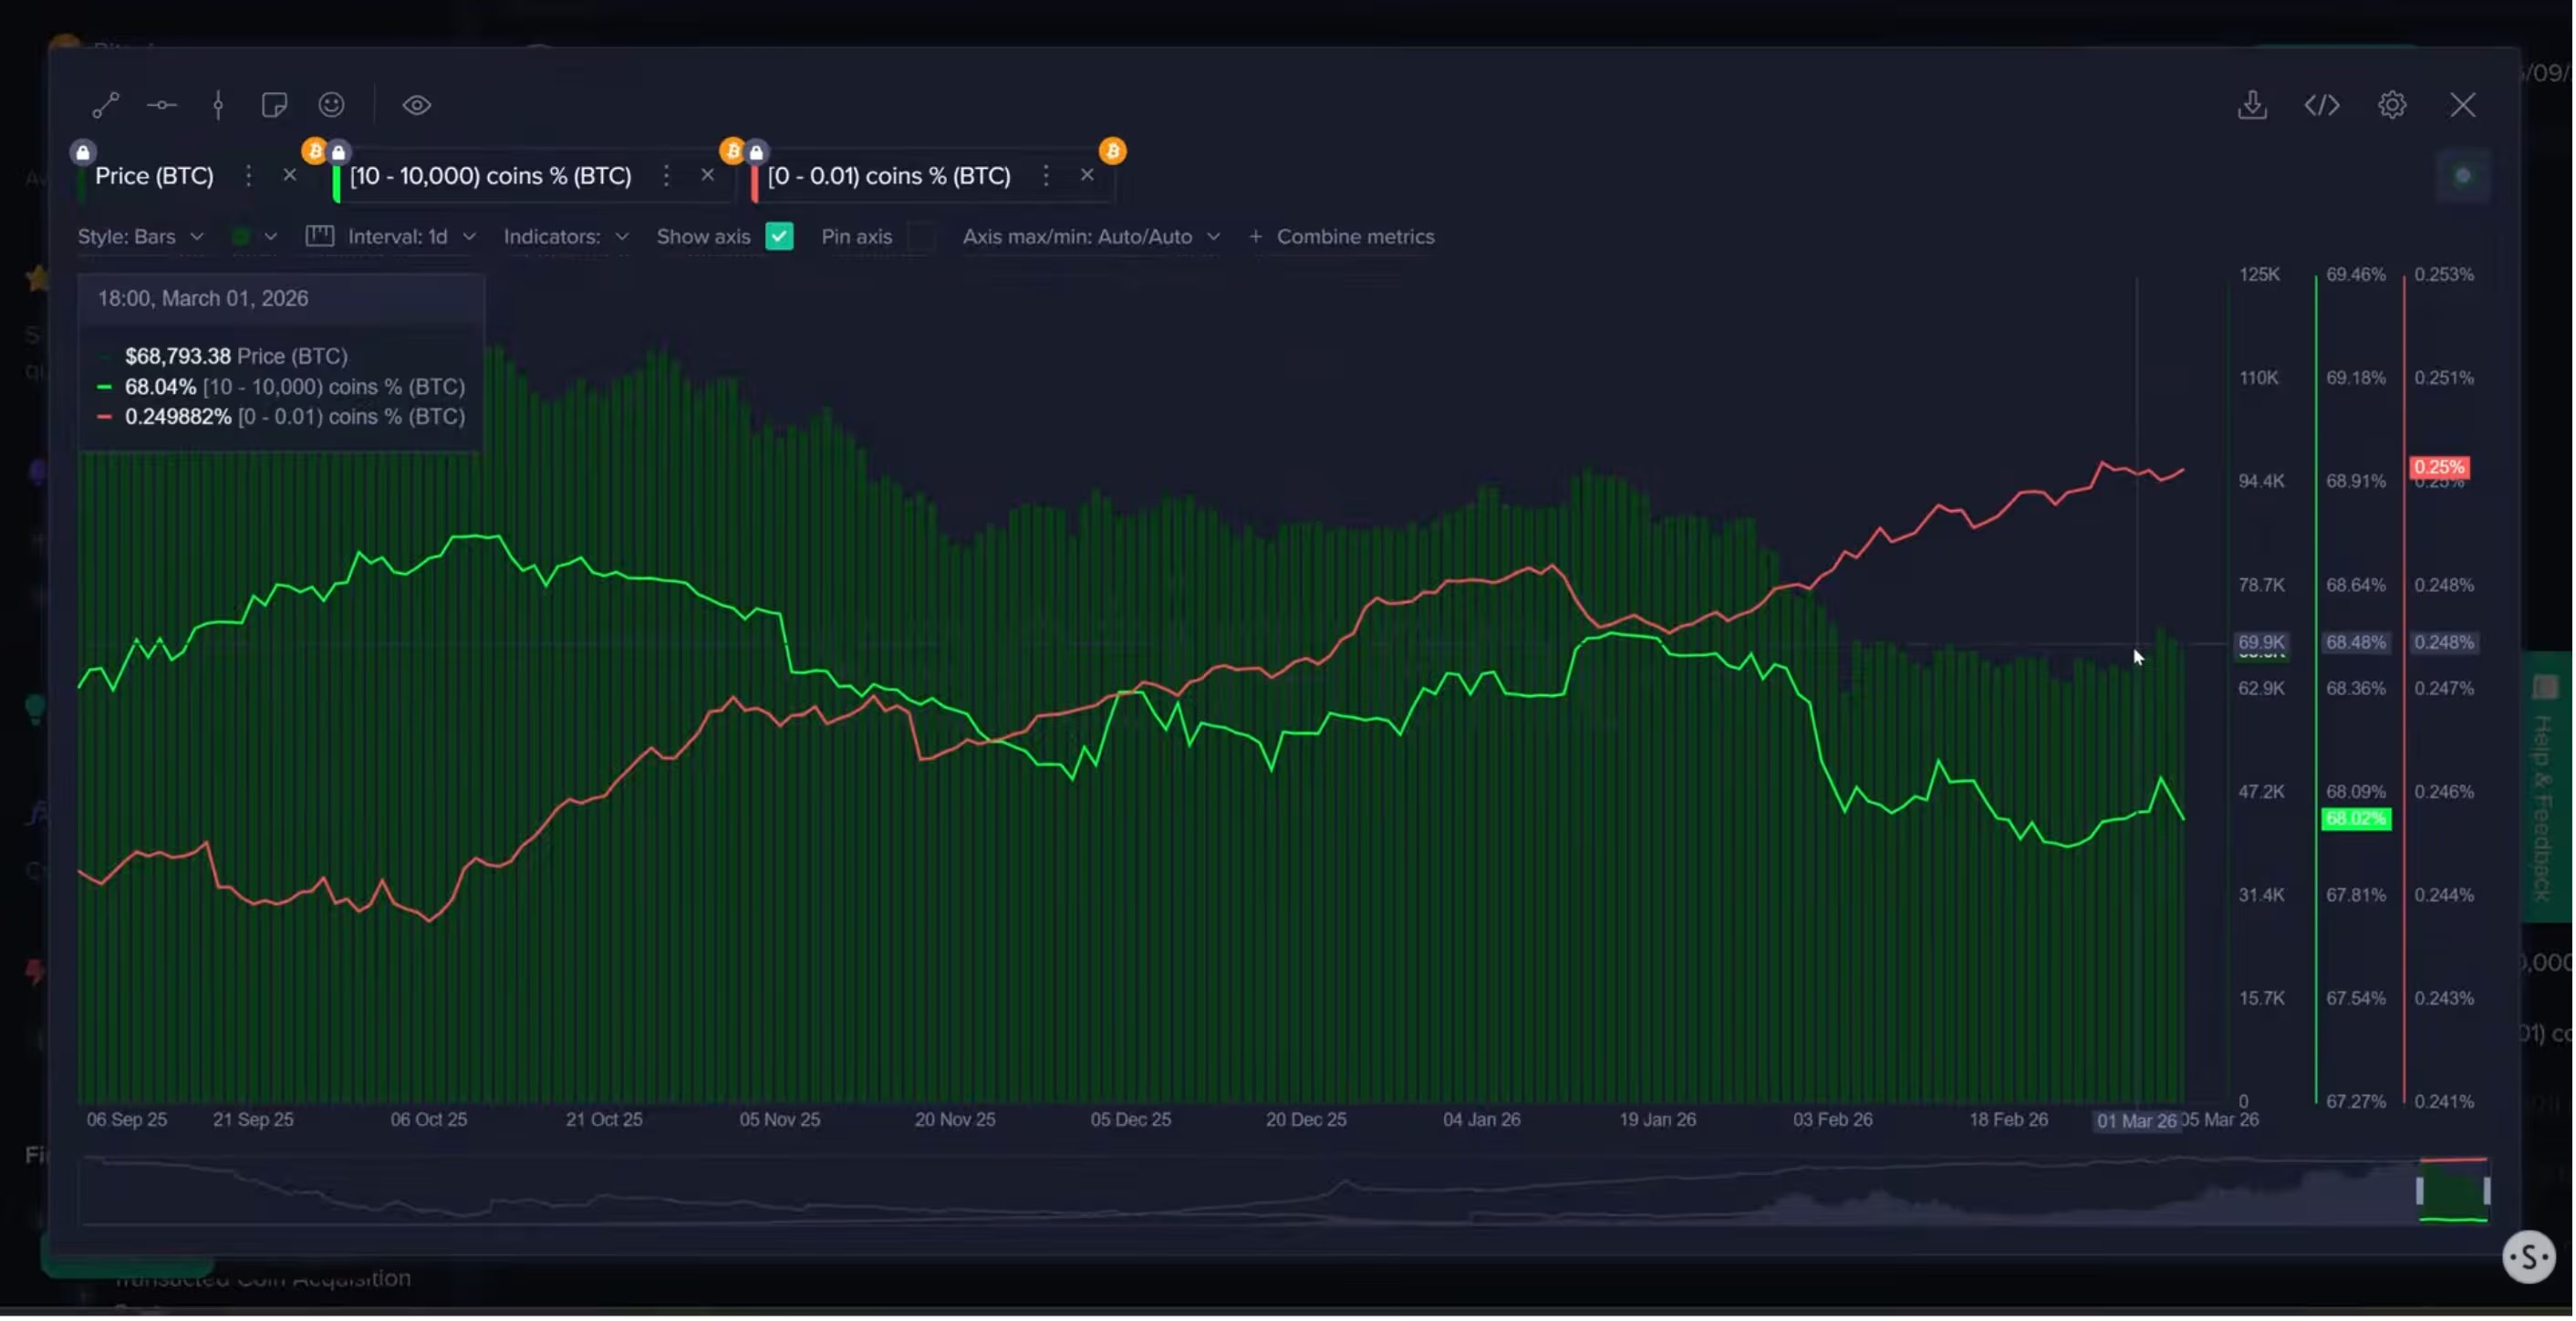Remove the [10 - 10,000) coins % metric

tap(707, 175)
